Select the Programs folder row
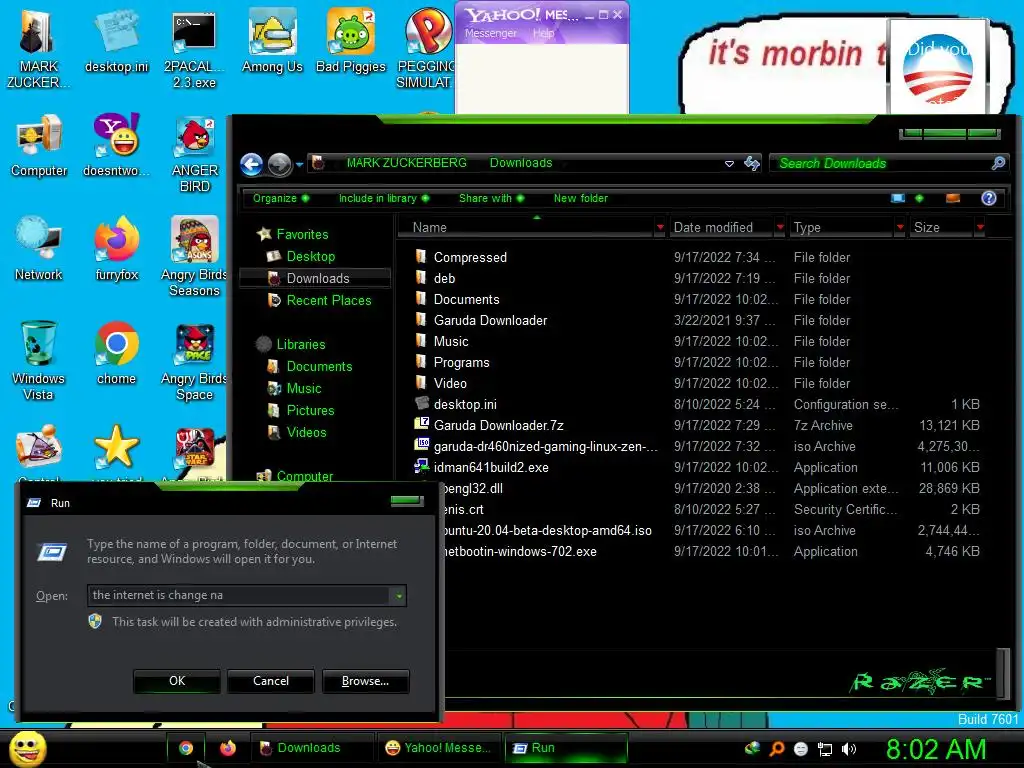Viewport: 1024px width, 768px height. (x=696, y=362)
